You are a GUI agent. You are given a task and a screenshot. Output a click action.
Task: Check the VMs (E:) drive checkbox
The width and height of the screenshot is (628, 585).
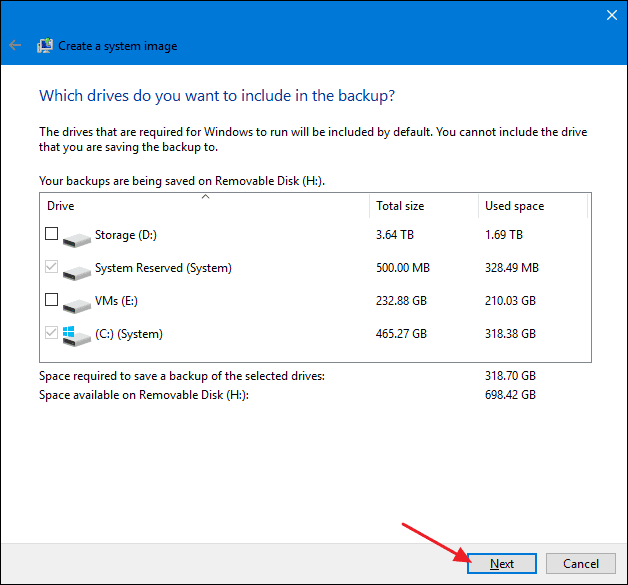click(x=51, y=300)
